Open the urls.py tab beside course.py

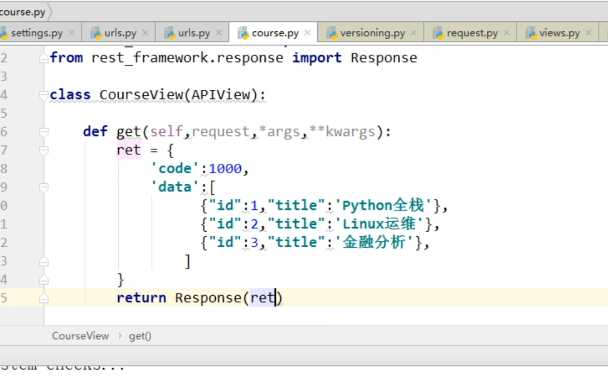(x=193, y=33)
